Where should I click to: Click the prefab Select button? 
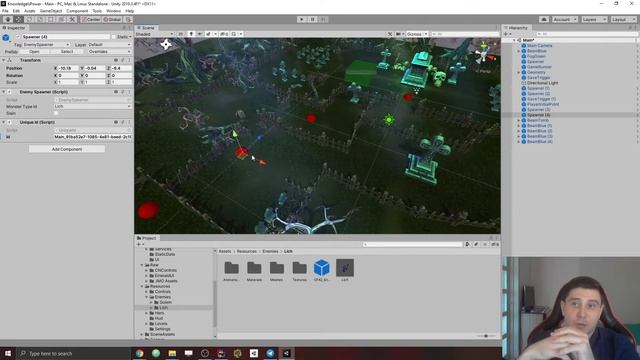coord(67,52)
